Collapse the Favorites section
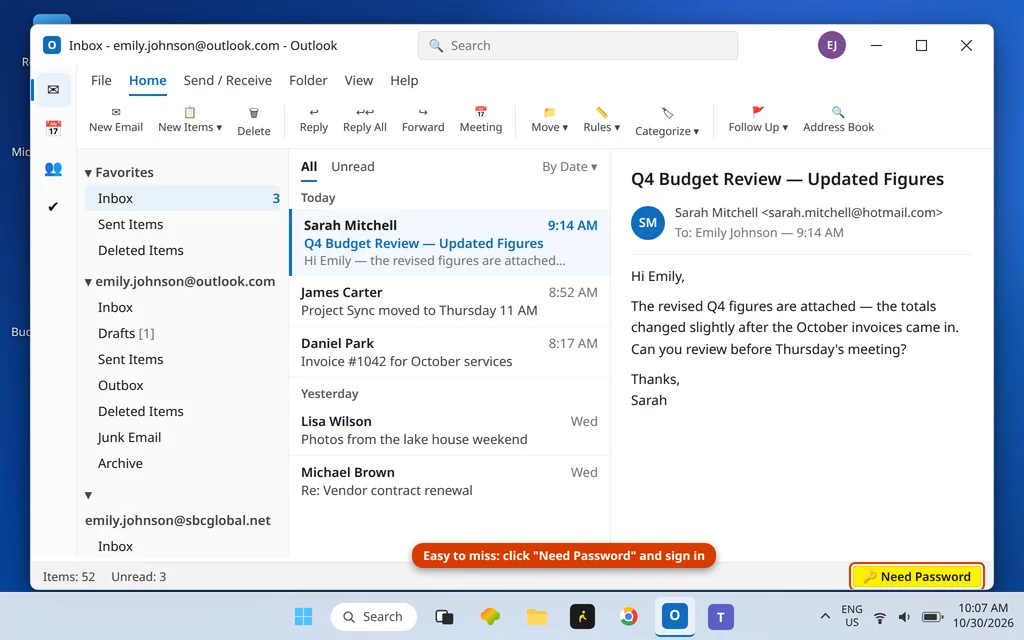Viewport: 1024px width, 640px height. point(88,173)
